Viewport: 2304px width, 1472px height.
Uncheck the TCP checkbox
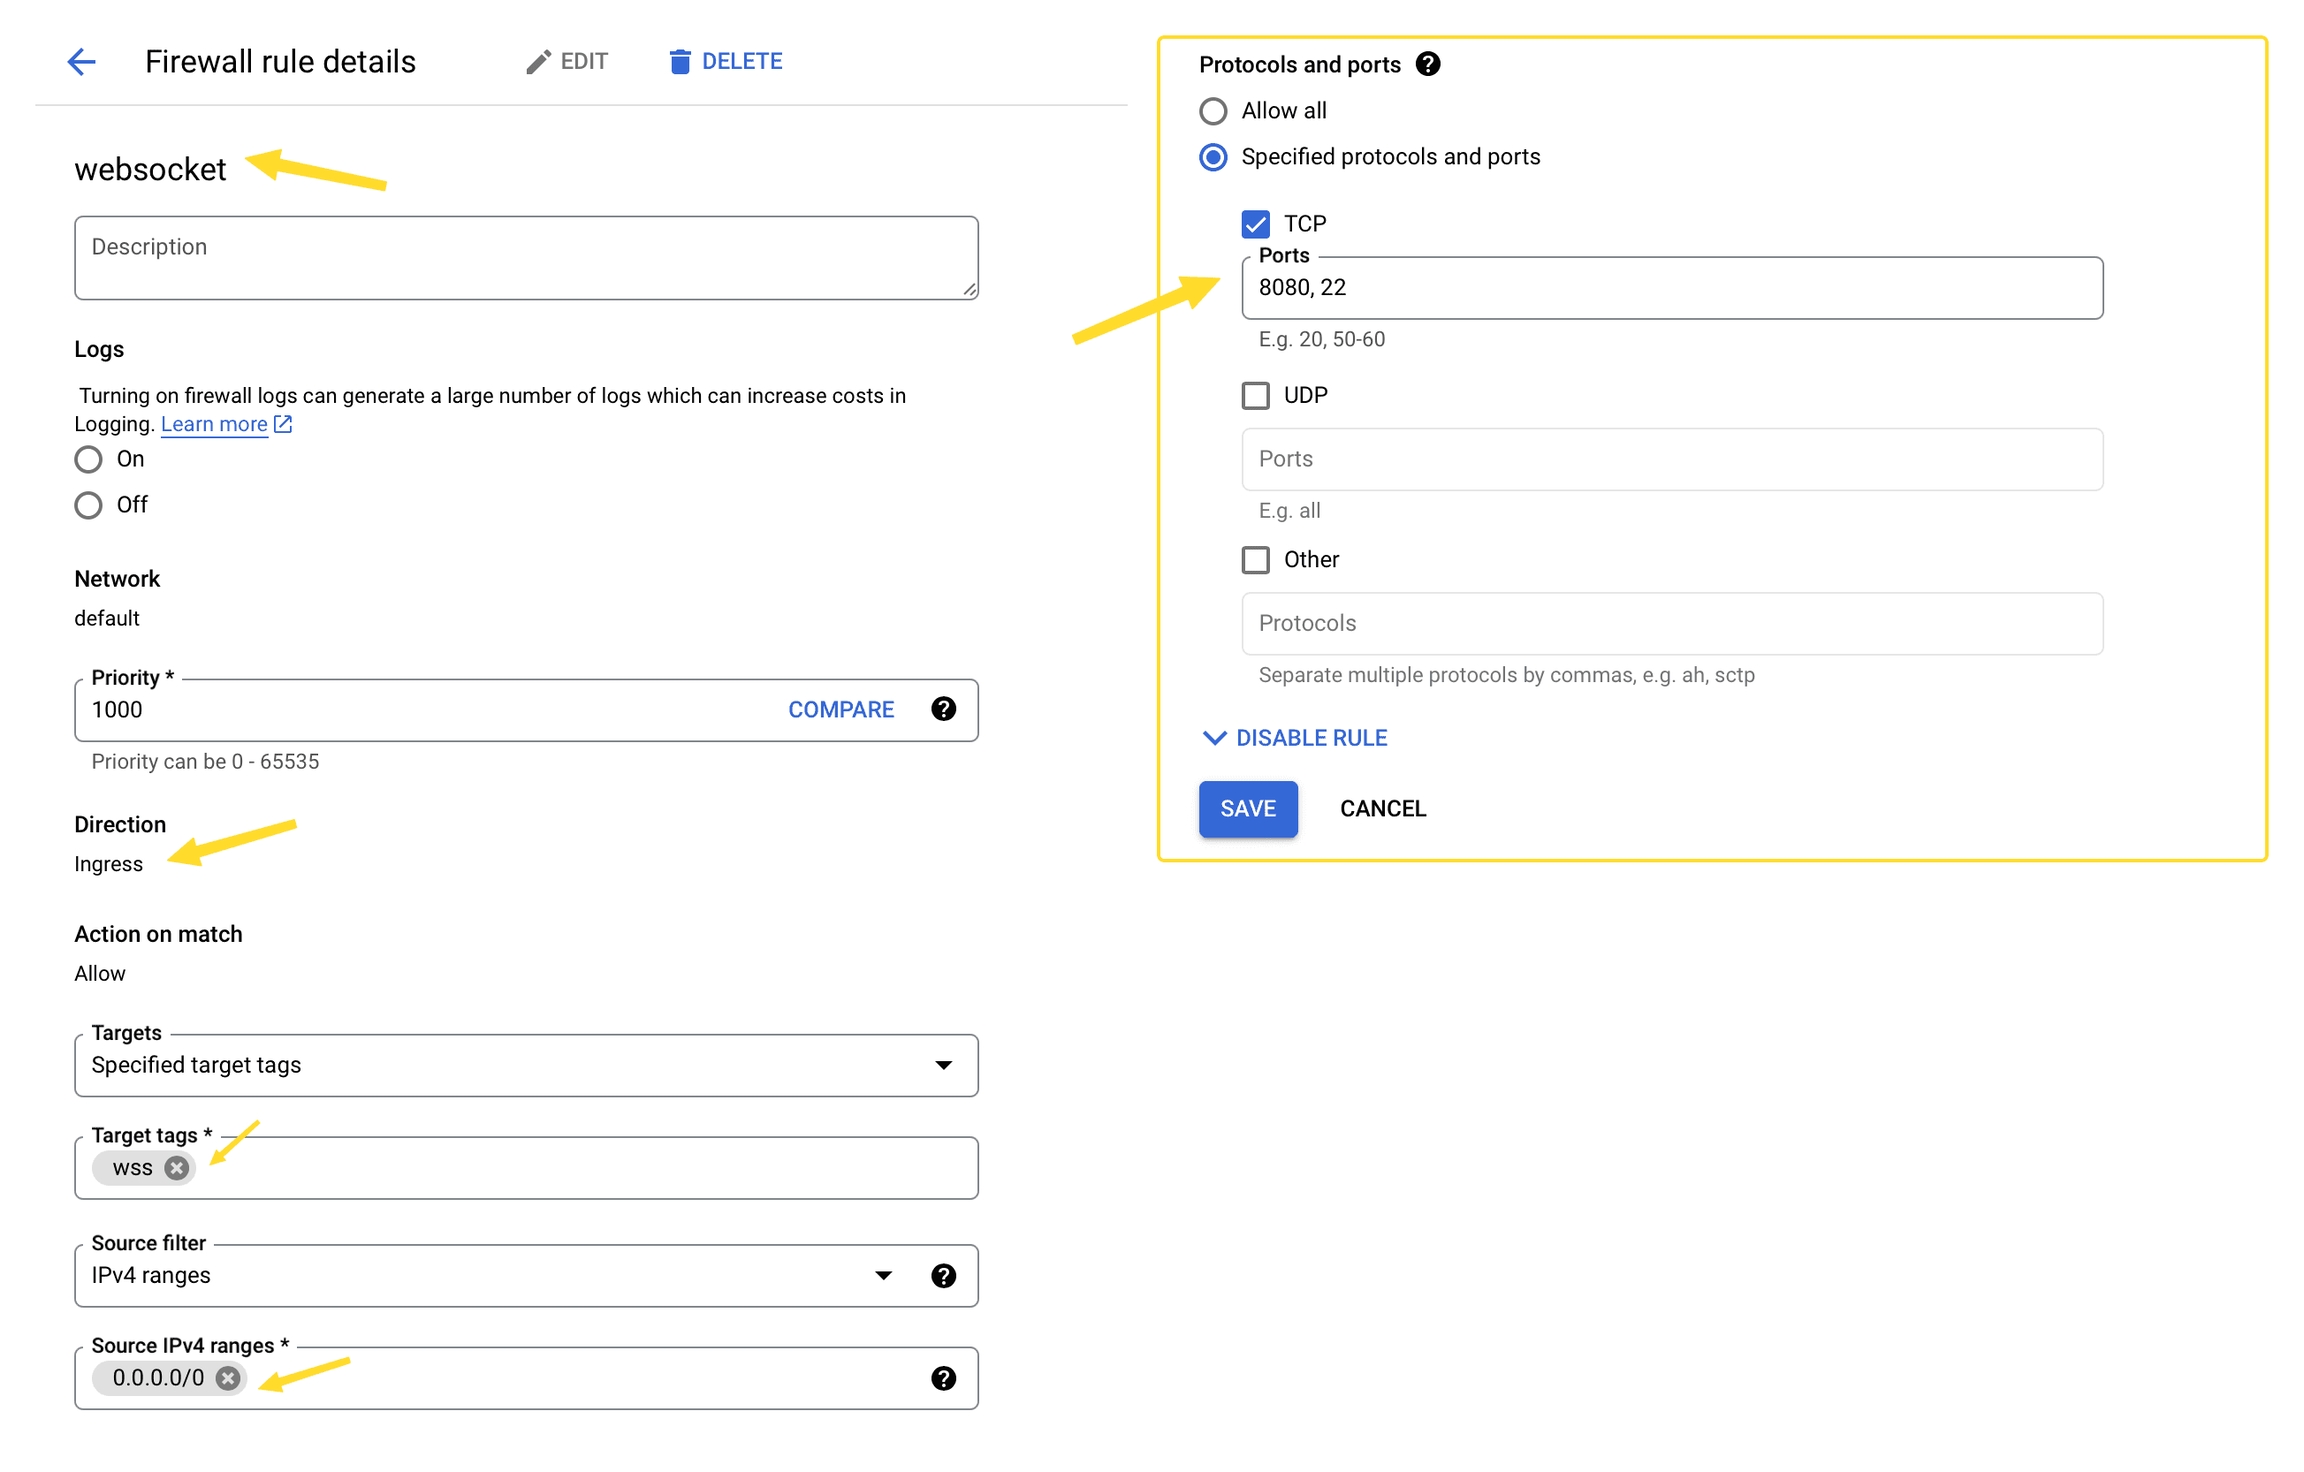[x=1256, y=224]
